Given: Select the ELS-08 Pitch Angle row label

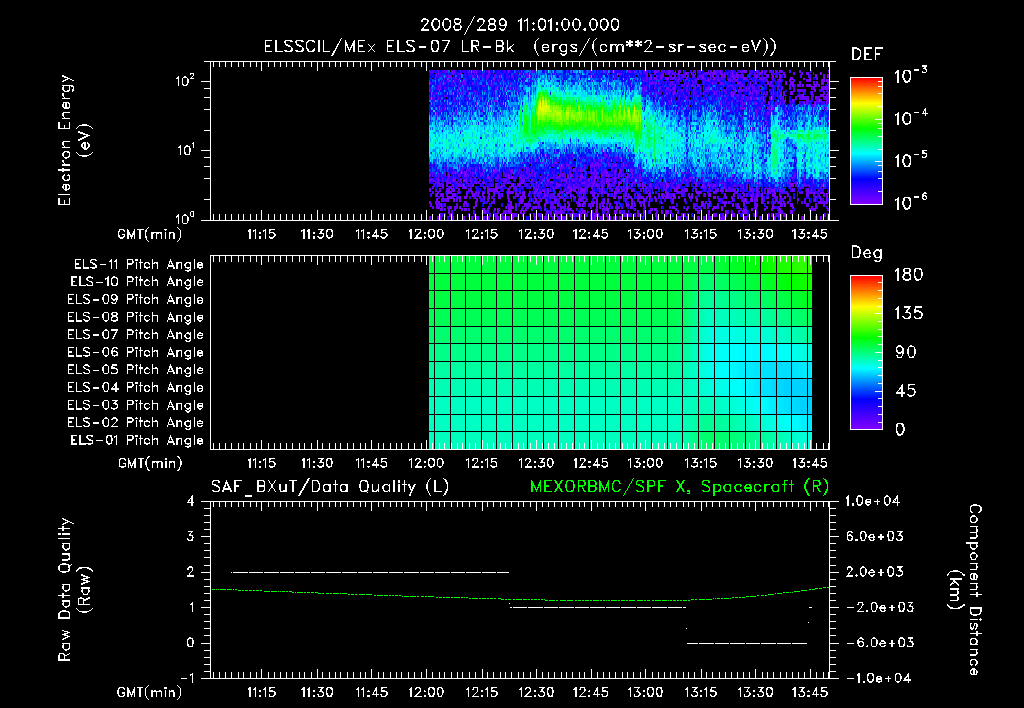Looking at the screenshot, I should click(x=135, y=317).
